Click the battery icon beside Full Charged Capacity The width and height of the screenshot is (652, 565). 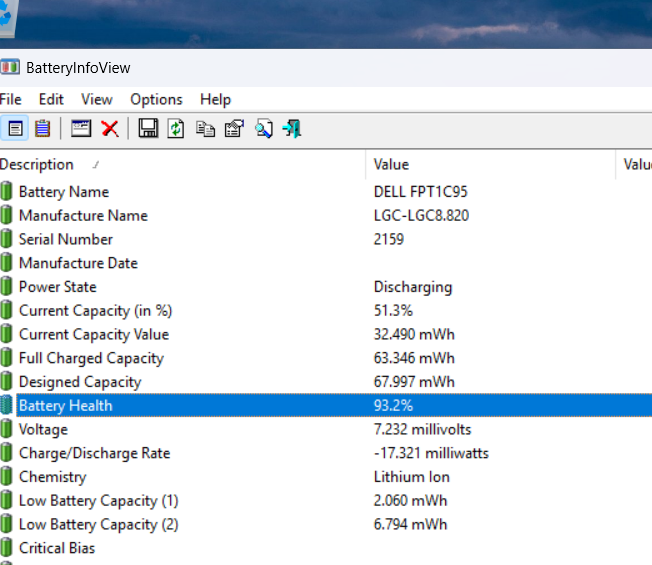point(6,358)
